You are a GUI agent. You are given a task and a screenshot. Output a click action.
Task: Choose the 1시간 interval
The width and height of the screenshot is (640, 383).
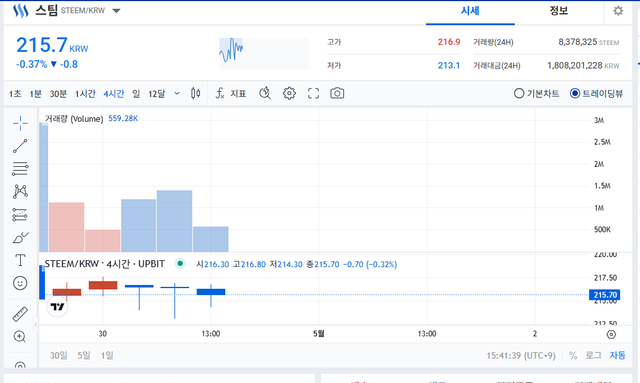point(85,94)
